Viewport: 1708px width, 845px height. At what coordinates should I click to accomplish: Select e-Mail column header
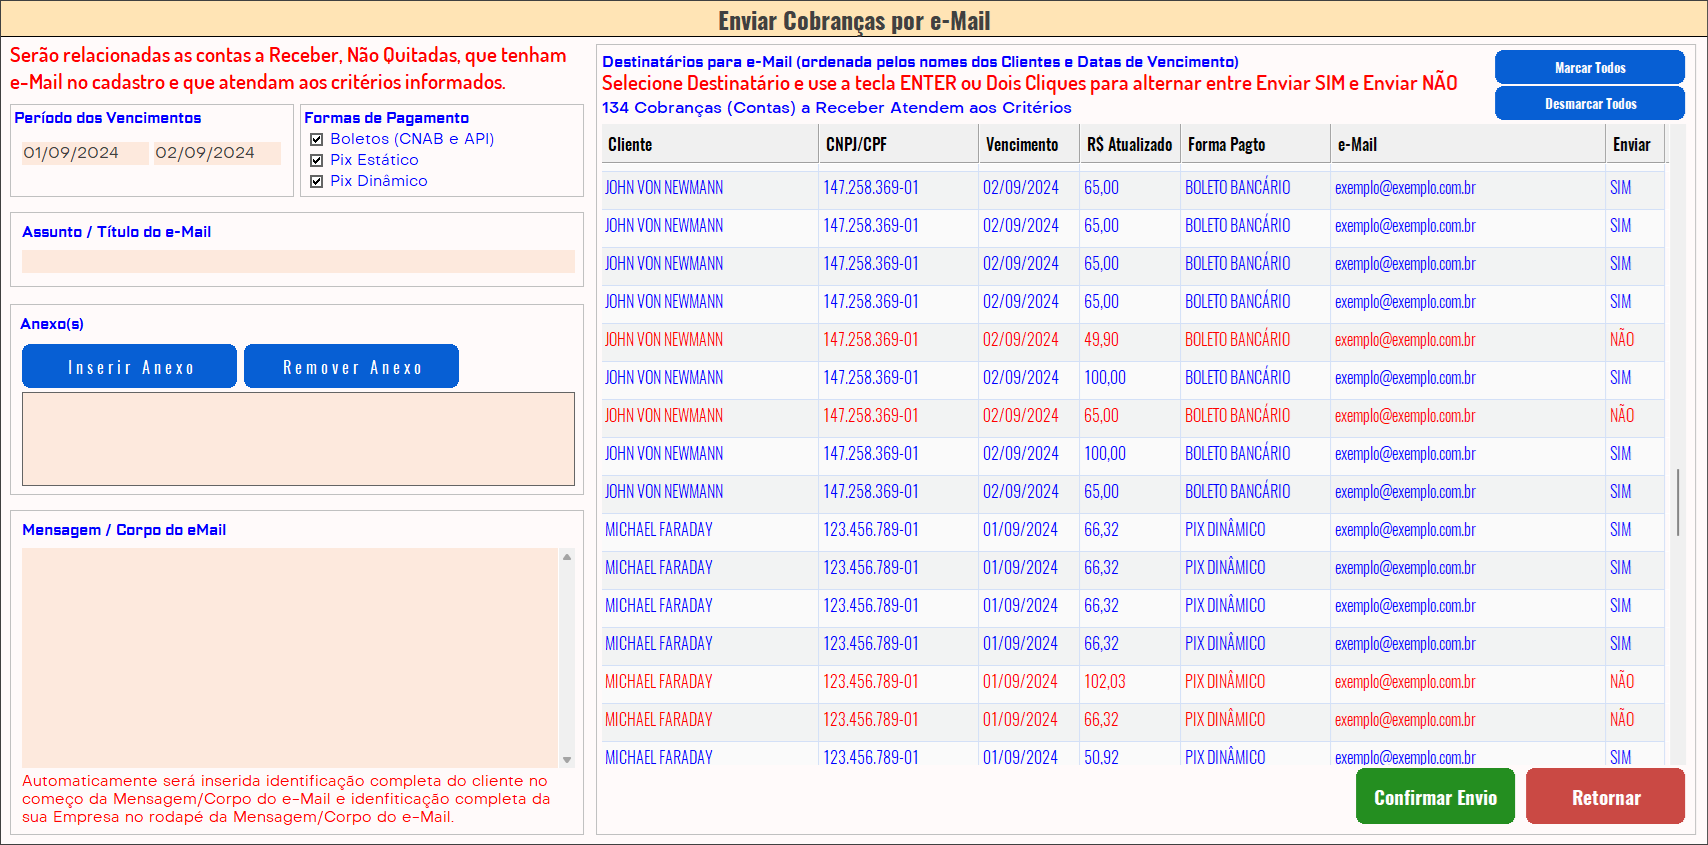pyautogui.click(x=1468, y=144)
